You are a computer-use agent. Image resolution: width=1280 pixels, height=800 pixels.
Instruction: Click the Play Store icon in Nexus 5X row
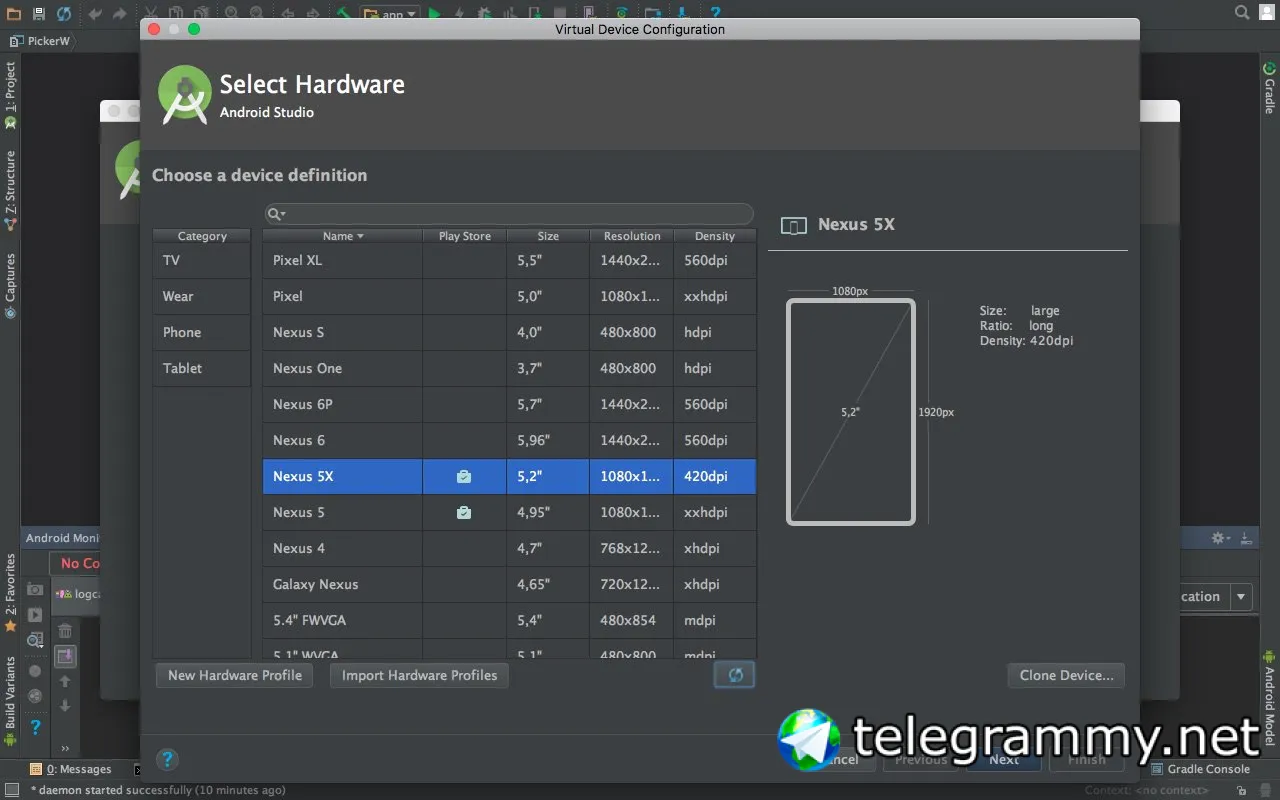(x=464, y=477)
